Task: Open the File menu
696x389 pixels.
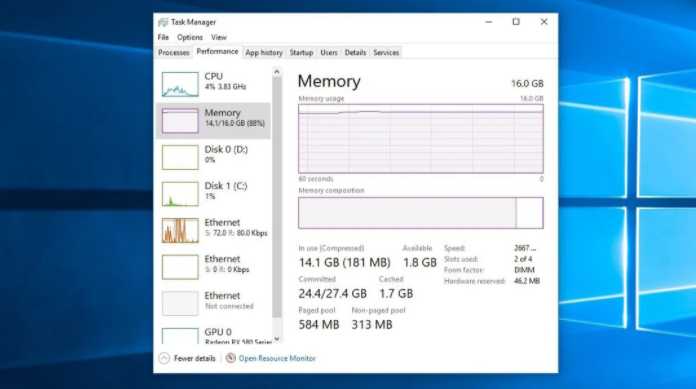Action: pyautogui.click(x=163, y=37)
